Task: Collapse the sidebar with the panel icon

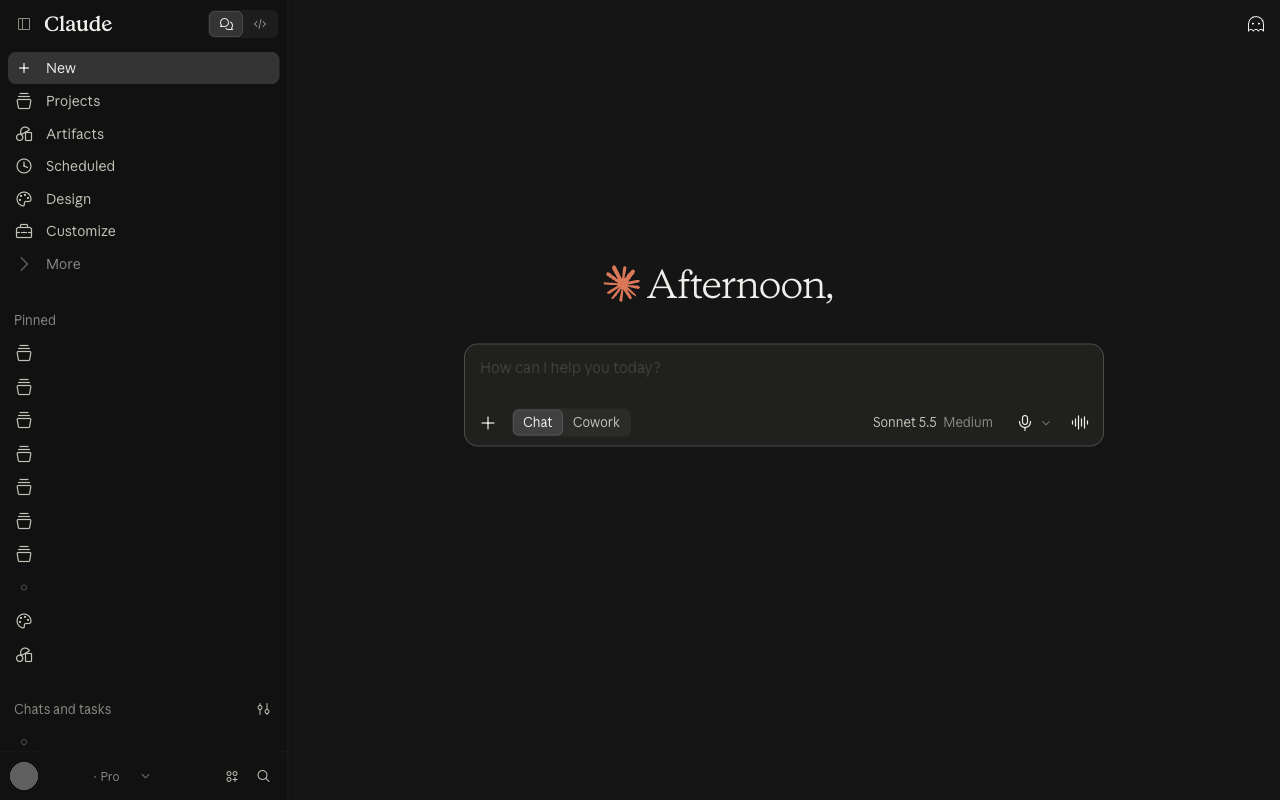Action: pyautogui.click(x=24, y=24)
